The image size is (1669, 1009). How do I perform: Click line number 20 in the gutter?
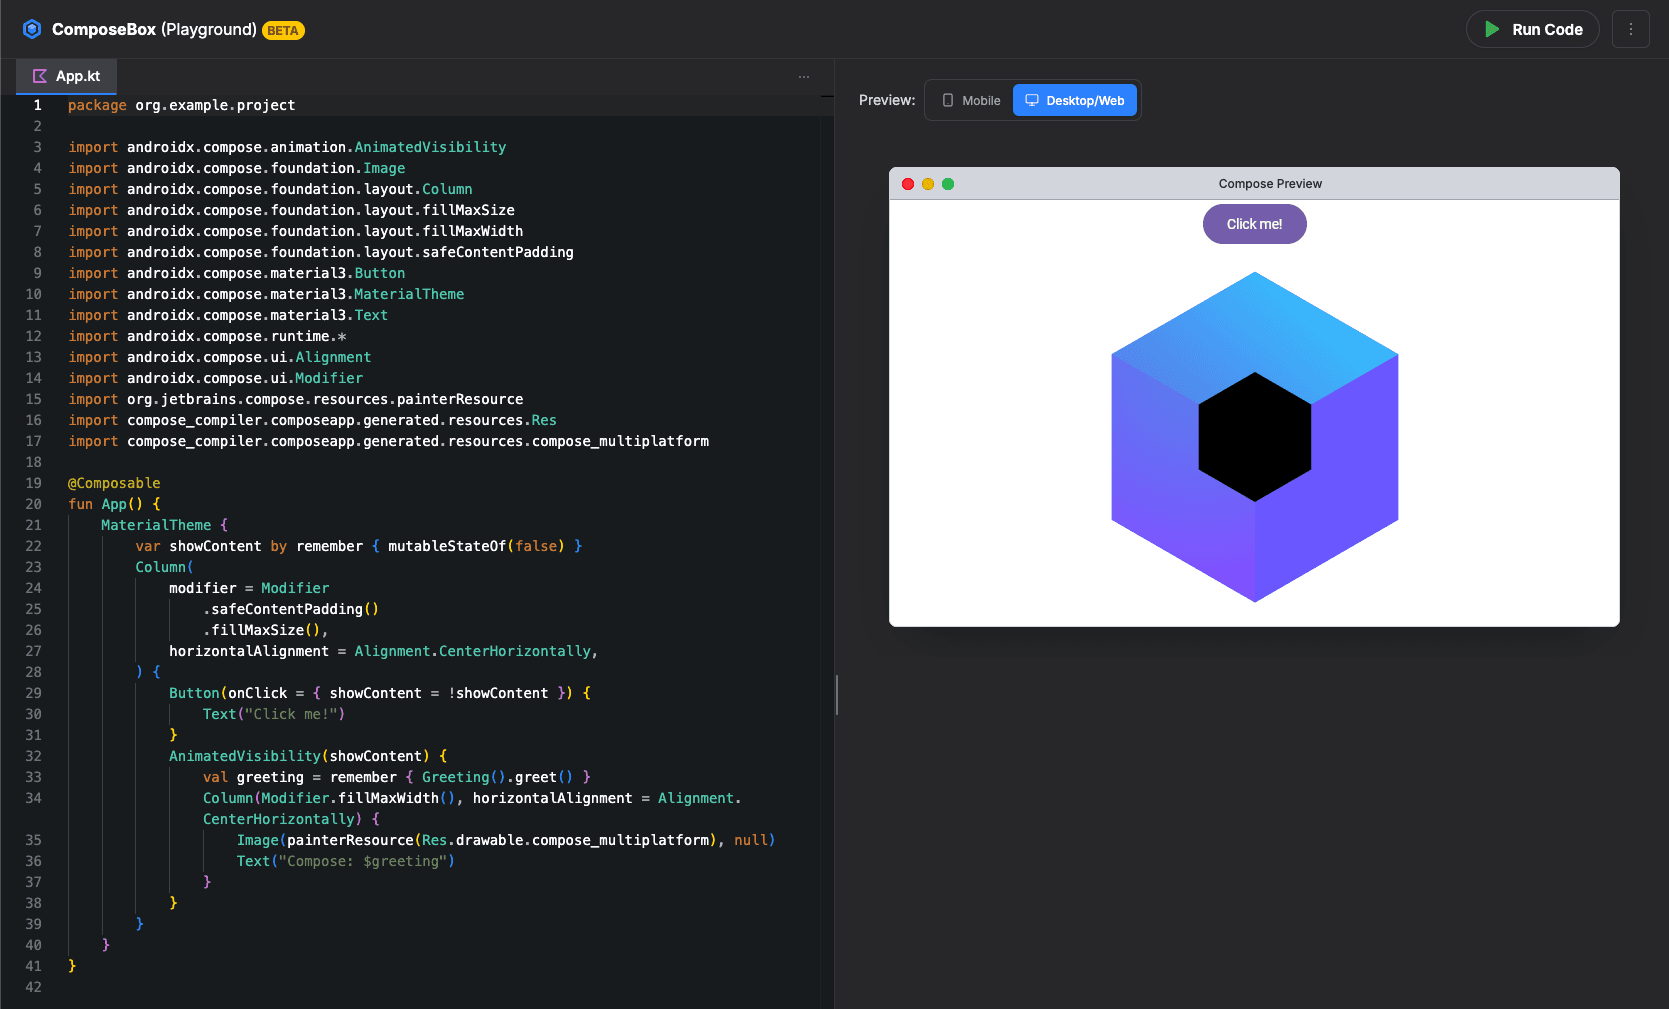(33, 504)
